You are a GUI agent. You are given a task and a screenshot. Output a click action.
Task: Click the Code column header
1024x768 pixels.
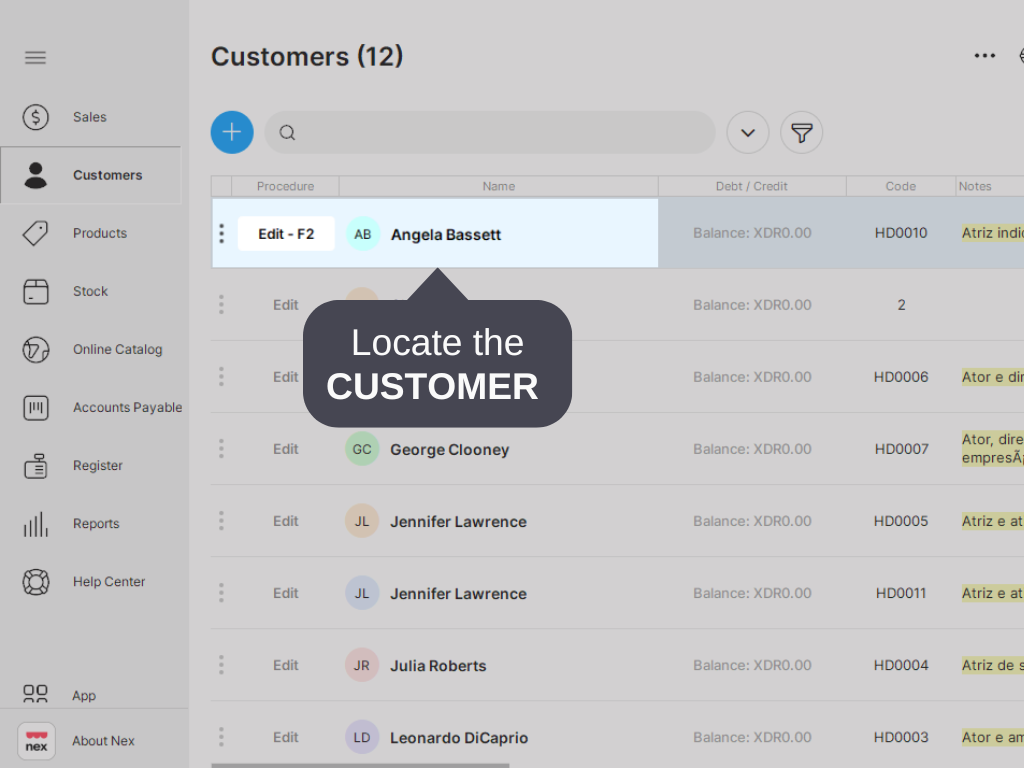(901, 186)
